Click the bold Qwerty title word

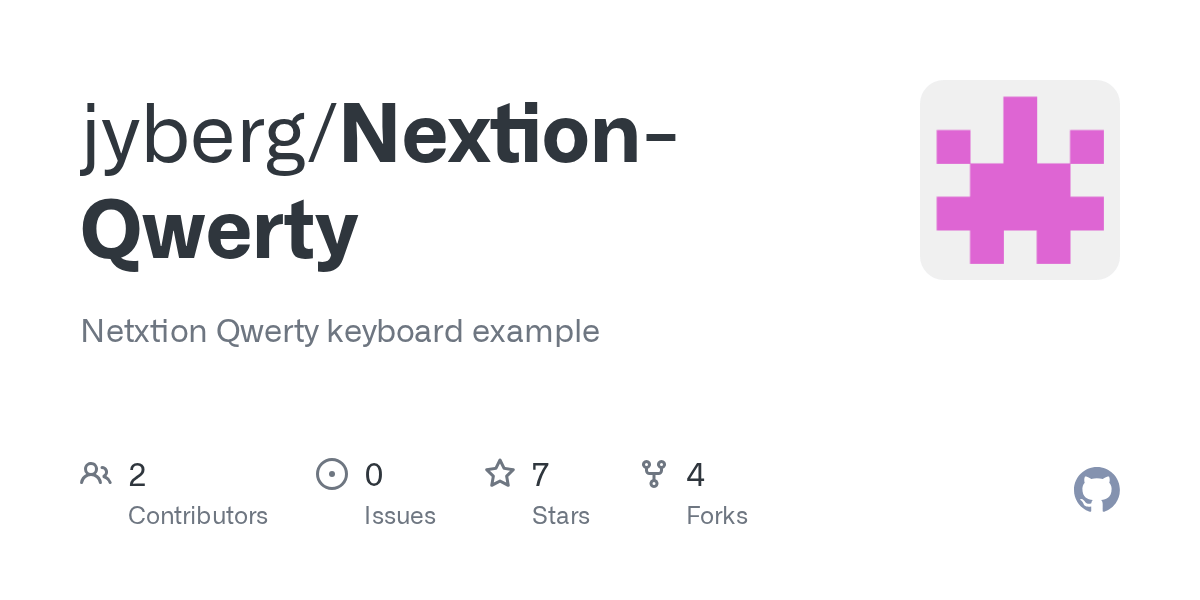tap(219, 232)
